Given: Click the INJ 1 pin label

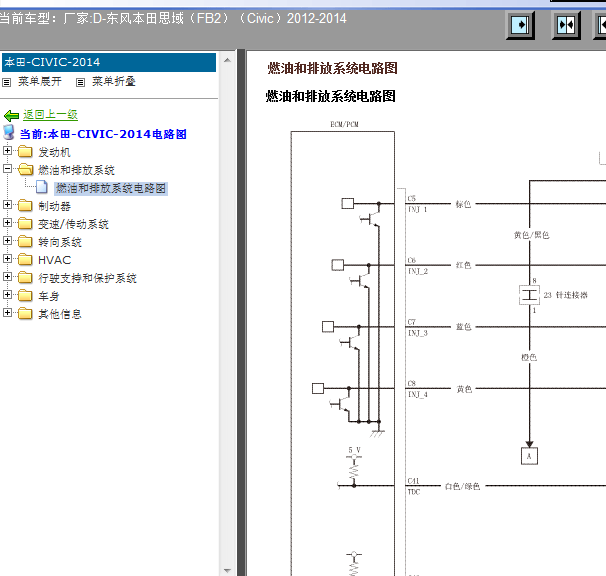Looking at the screenshot, I should tap(417, 210).
